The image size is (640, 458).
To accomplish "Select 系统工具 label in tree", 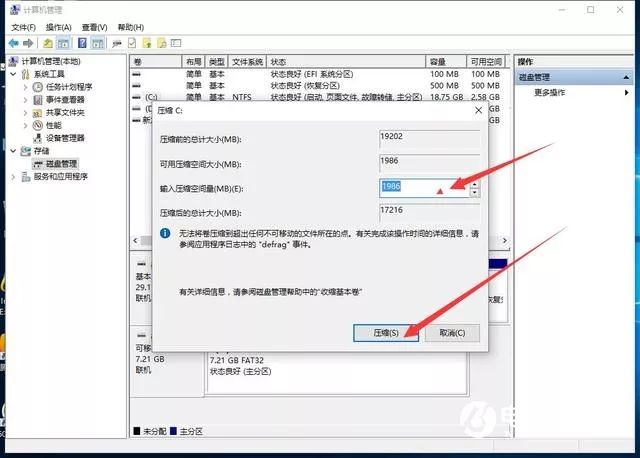I will (49, 74).
